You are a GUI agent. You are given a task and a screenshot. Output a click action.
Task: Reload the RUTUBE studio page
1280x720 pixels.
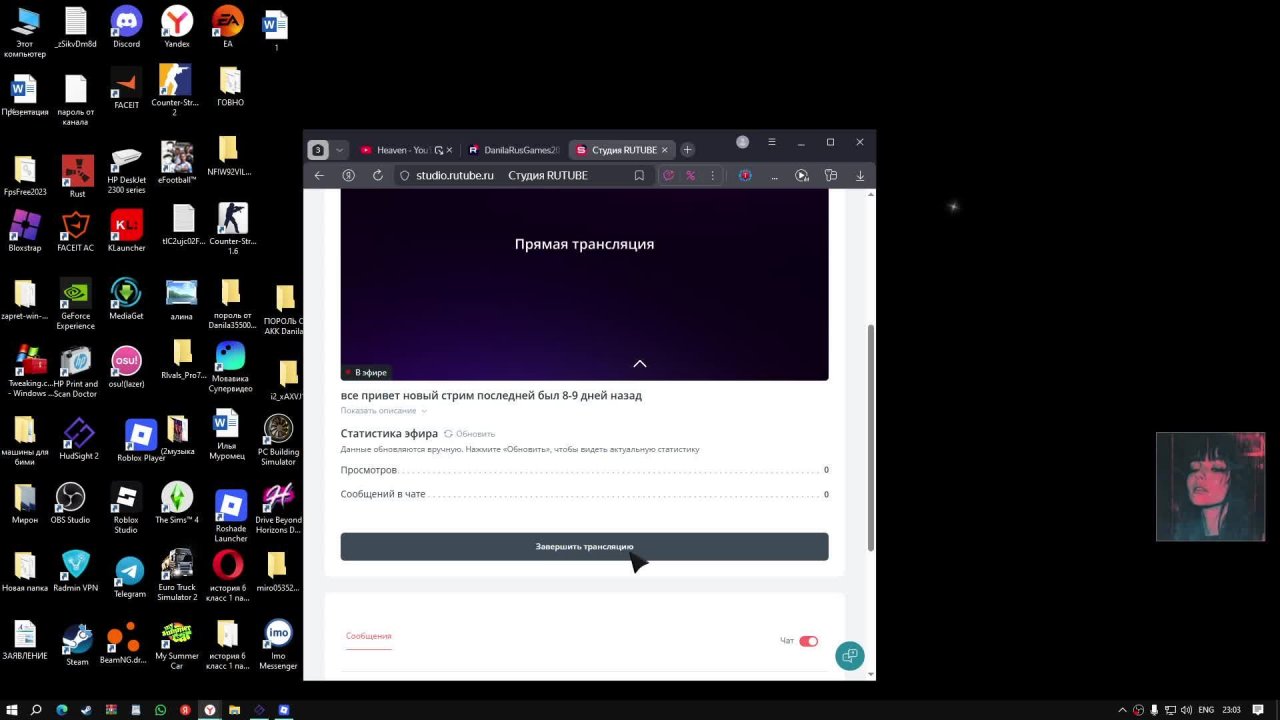377,175
